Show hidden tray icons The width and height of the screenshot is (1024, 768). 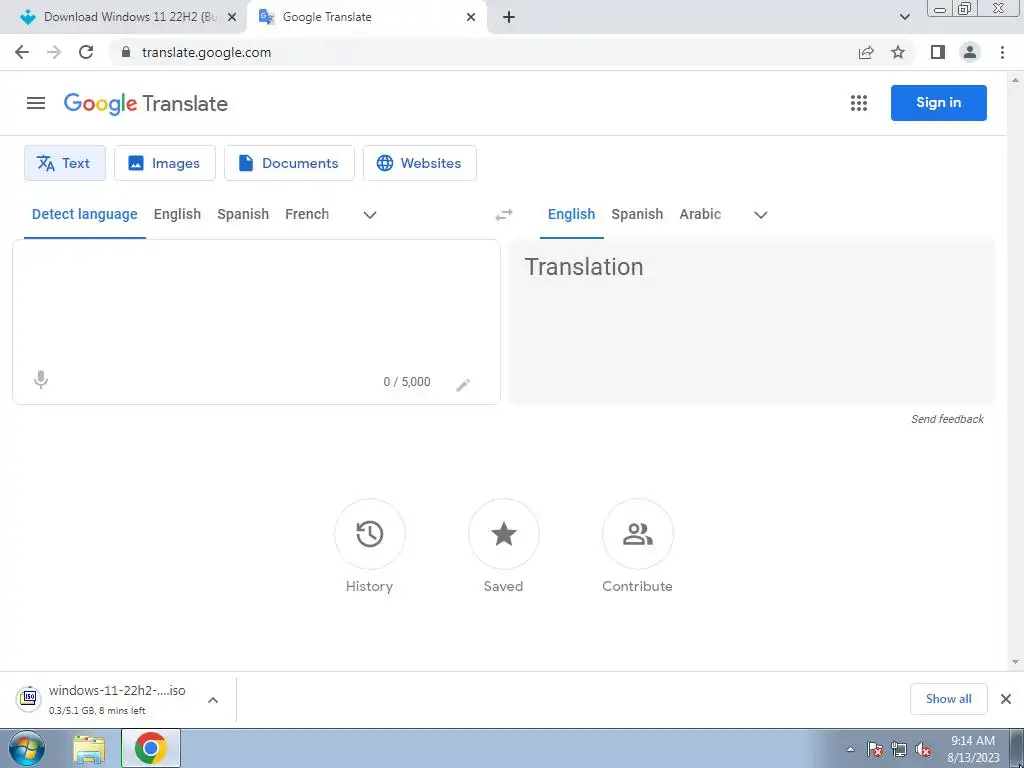pyautogui.click(x=850, y=749)
